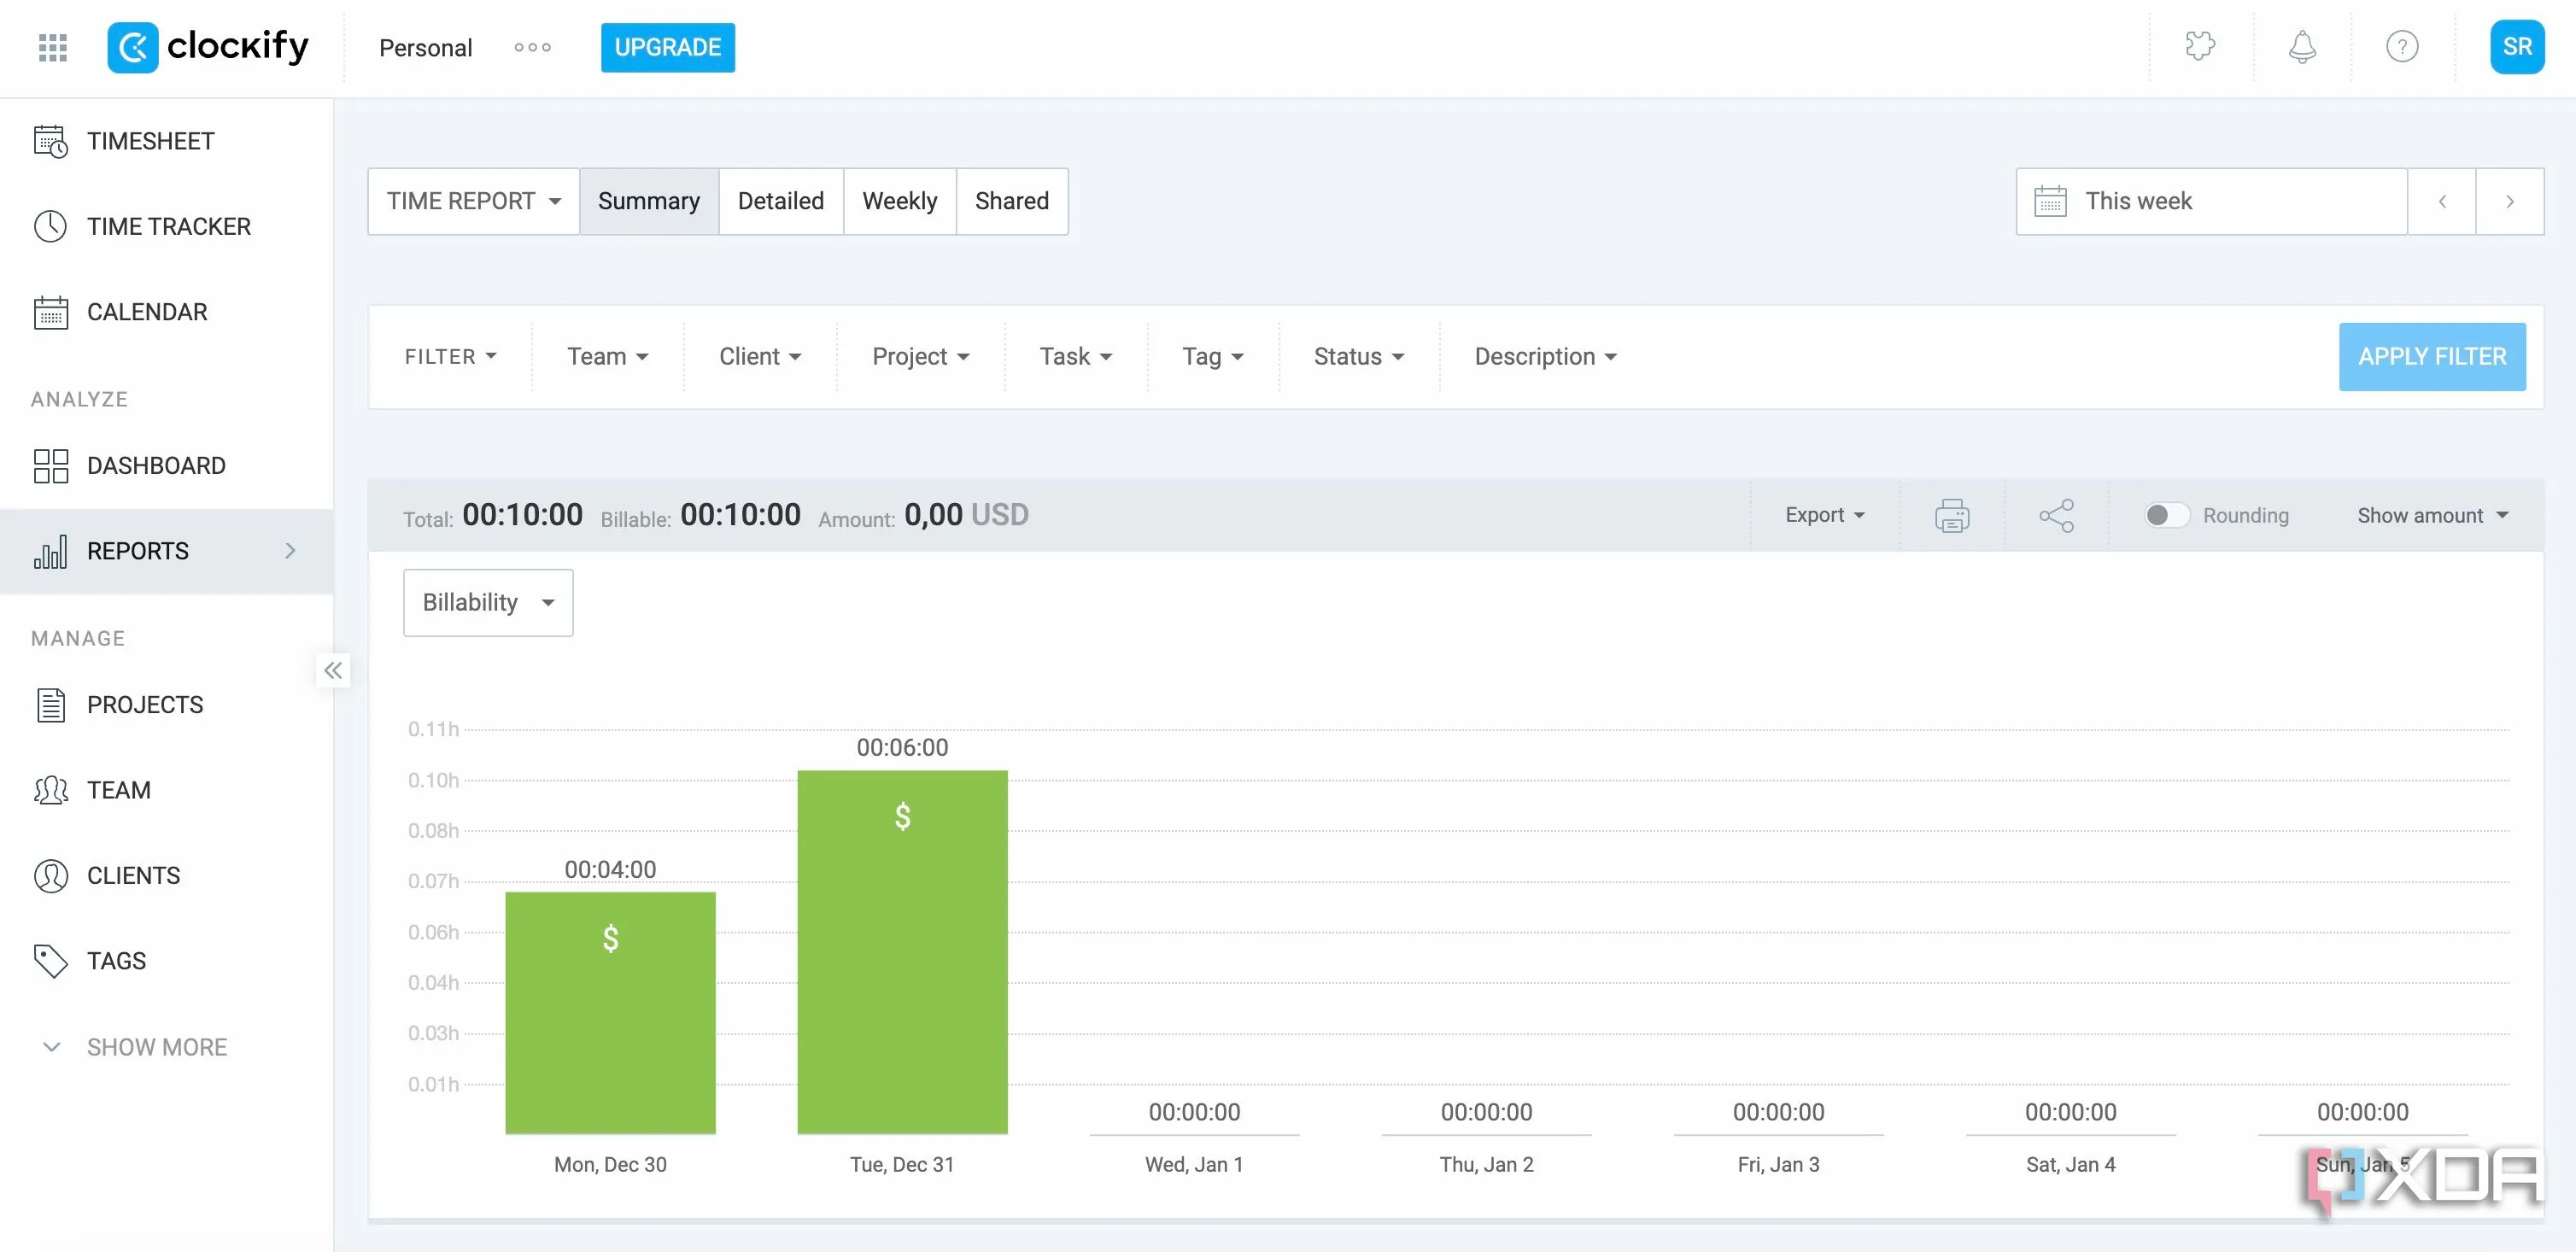Open Calendar from the sidebar

(166, 312)
